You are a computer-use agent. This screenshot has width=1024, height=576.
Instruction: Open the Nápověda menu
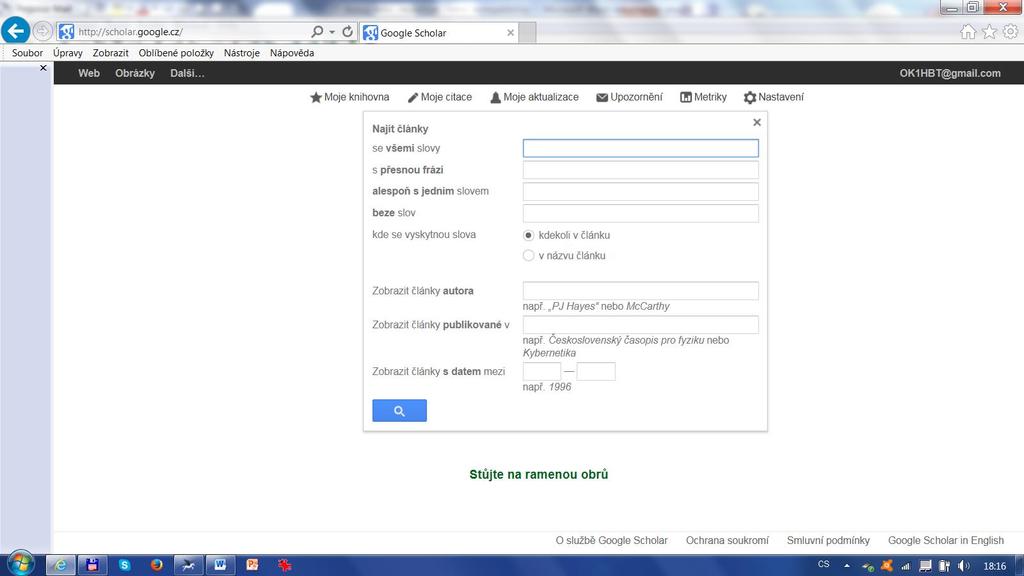292,53
